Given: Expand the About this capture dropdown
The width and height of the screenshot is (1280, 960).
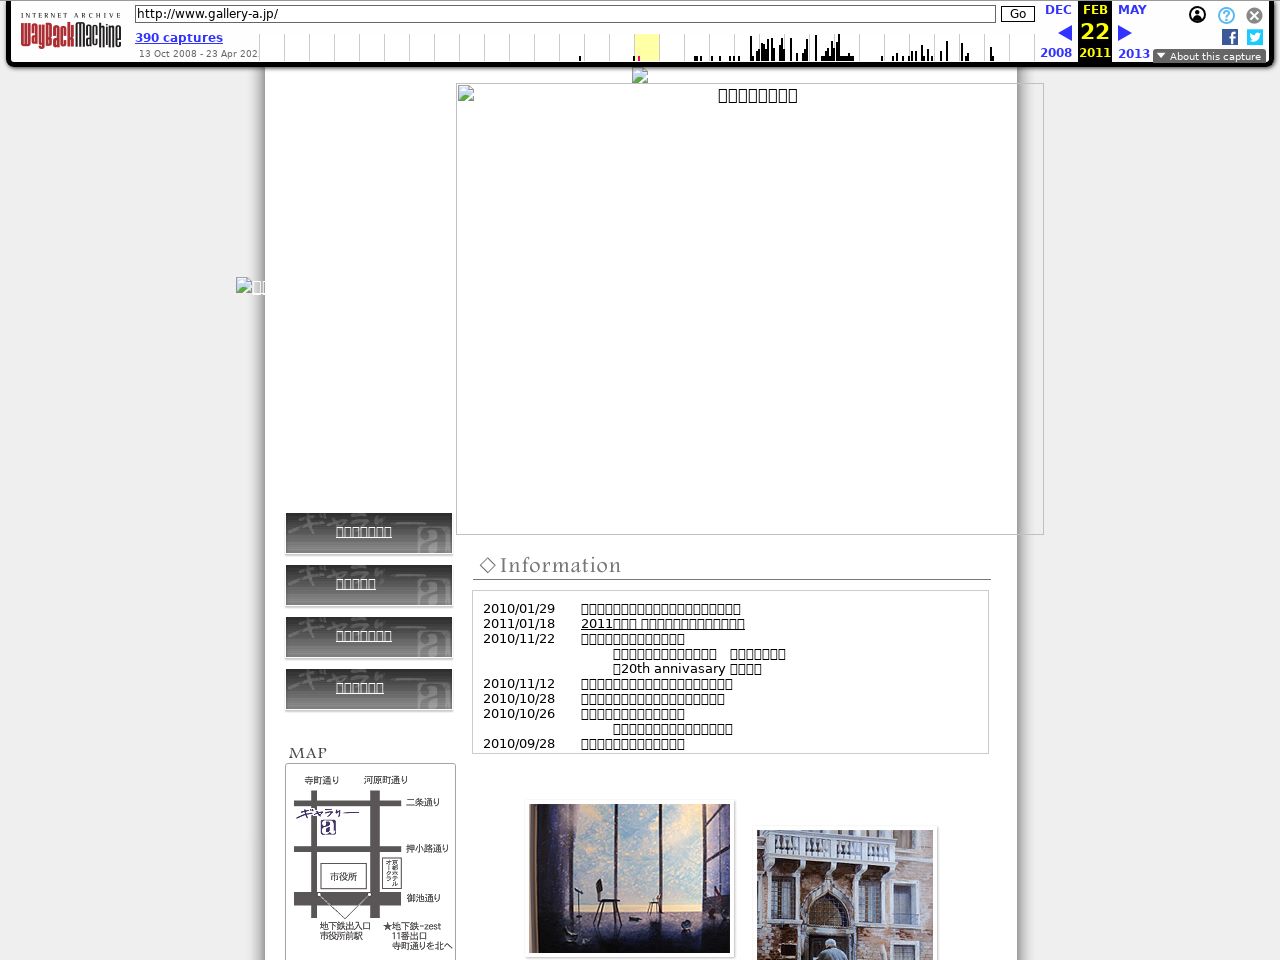Looking at the screenshot, I should (1209, 56).
